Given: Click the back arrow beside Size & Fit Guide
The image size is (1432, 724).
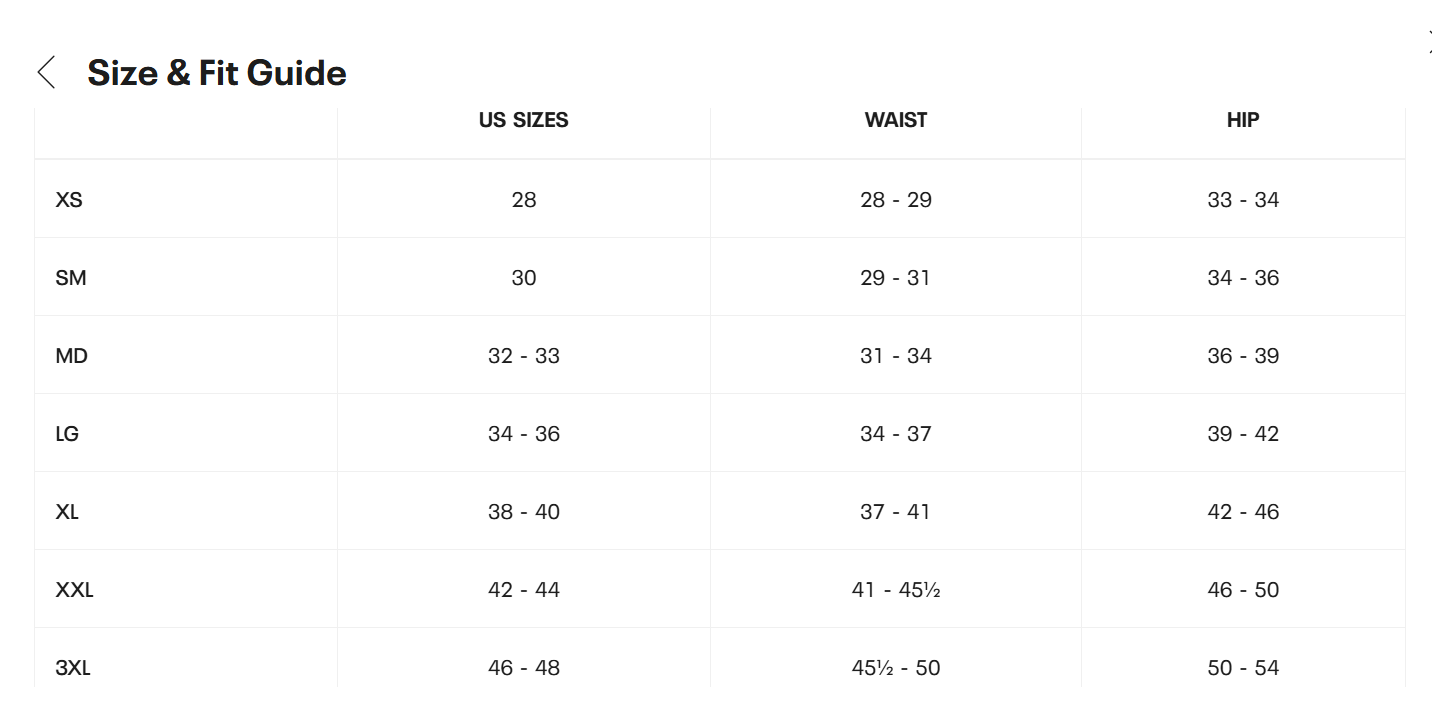Looking at the screenshot, I should pos(46,73).
